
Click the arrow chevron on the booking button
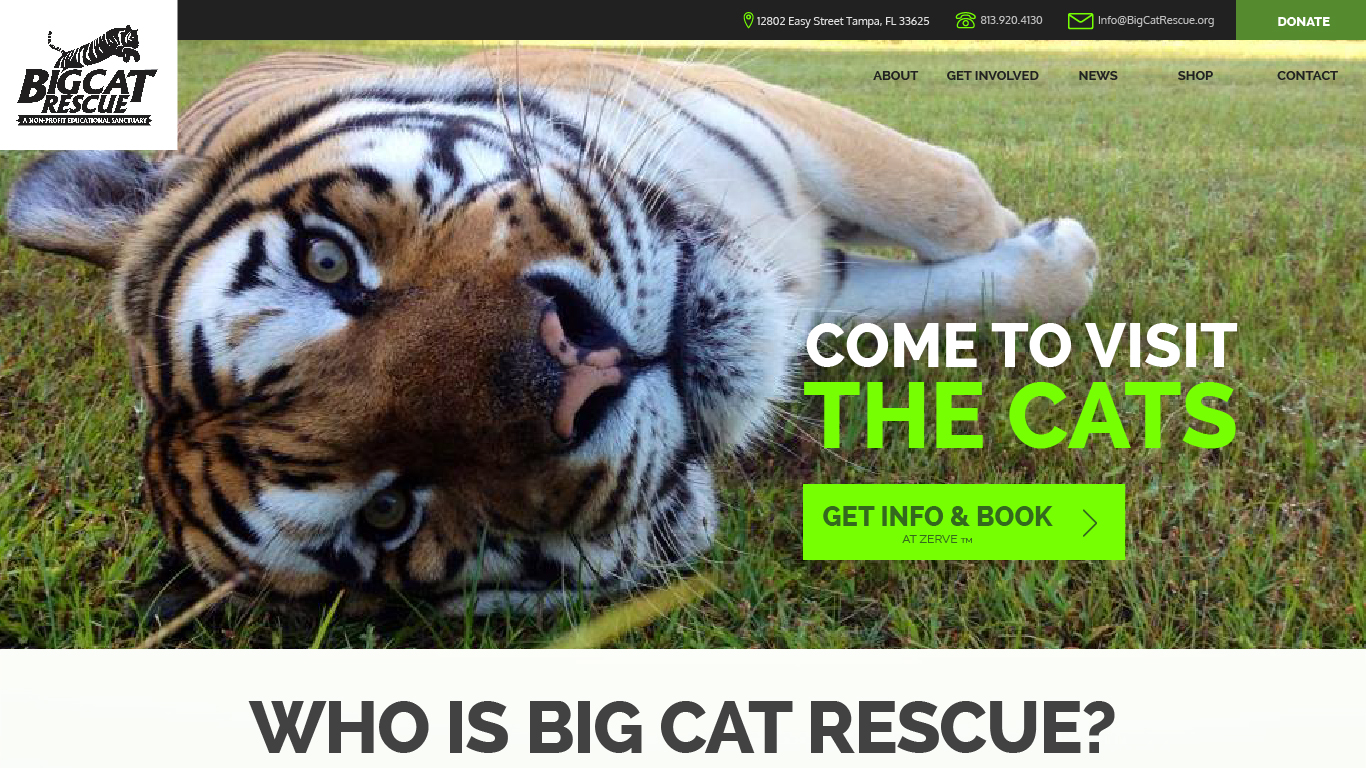pos(1090,522)
